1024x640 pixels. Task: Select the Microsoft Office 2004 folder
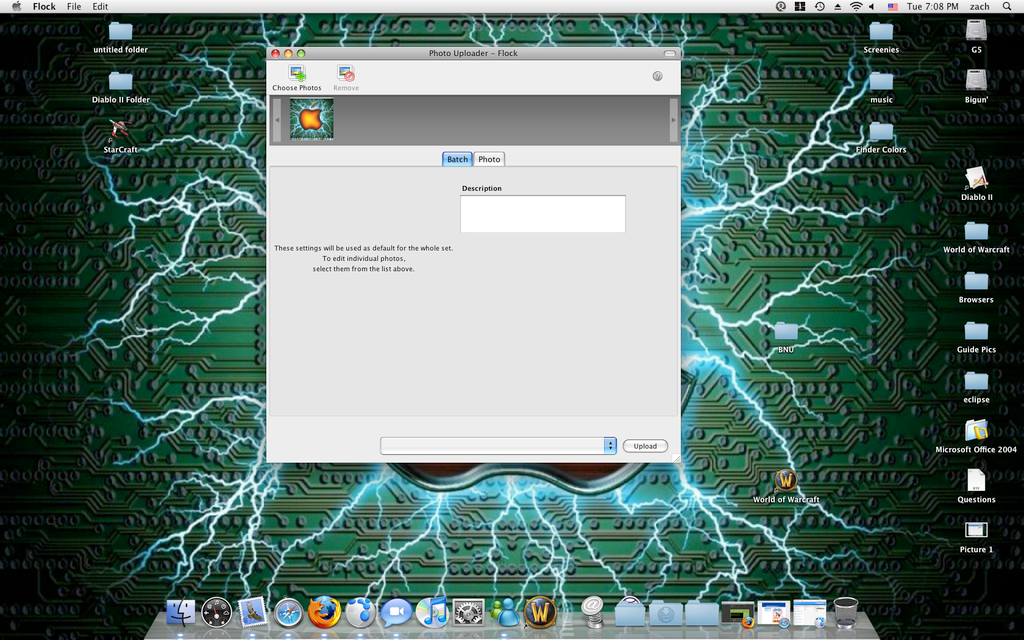[x=976, y=436]
